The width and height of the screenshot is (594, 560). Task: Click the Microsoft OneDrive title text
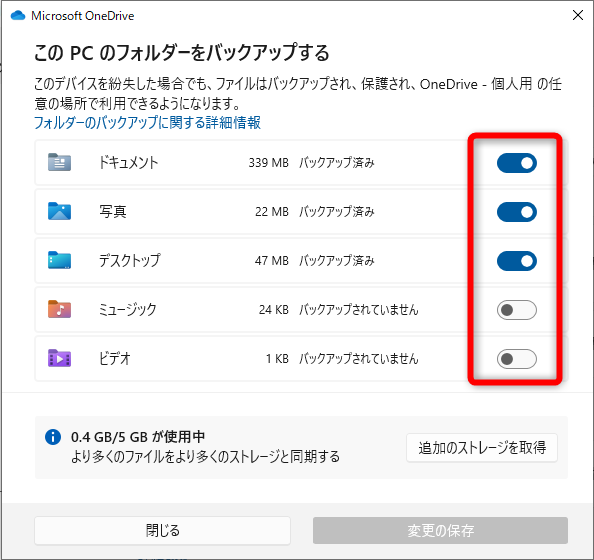click(83, 16)
